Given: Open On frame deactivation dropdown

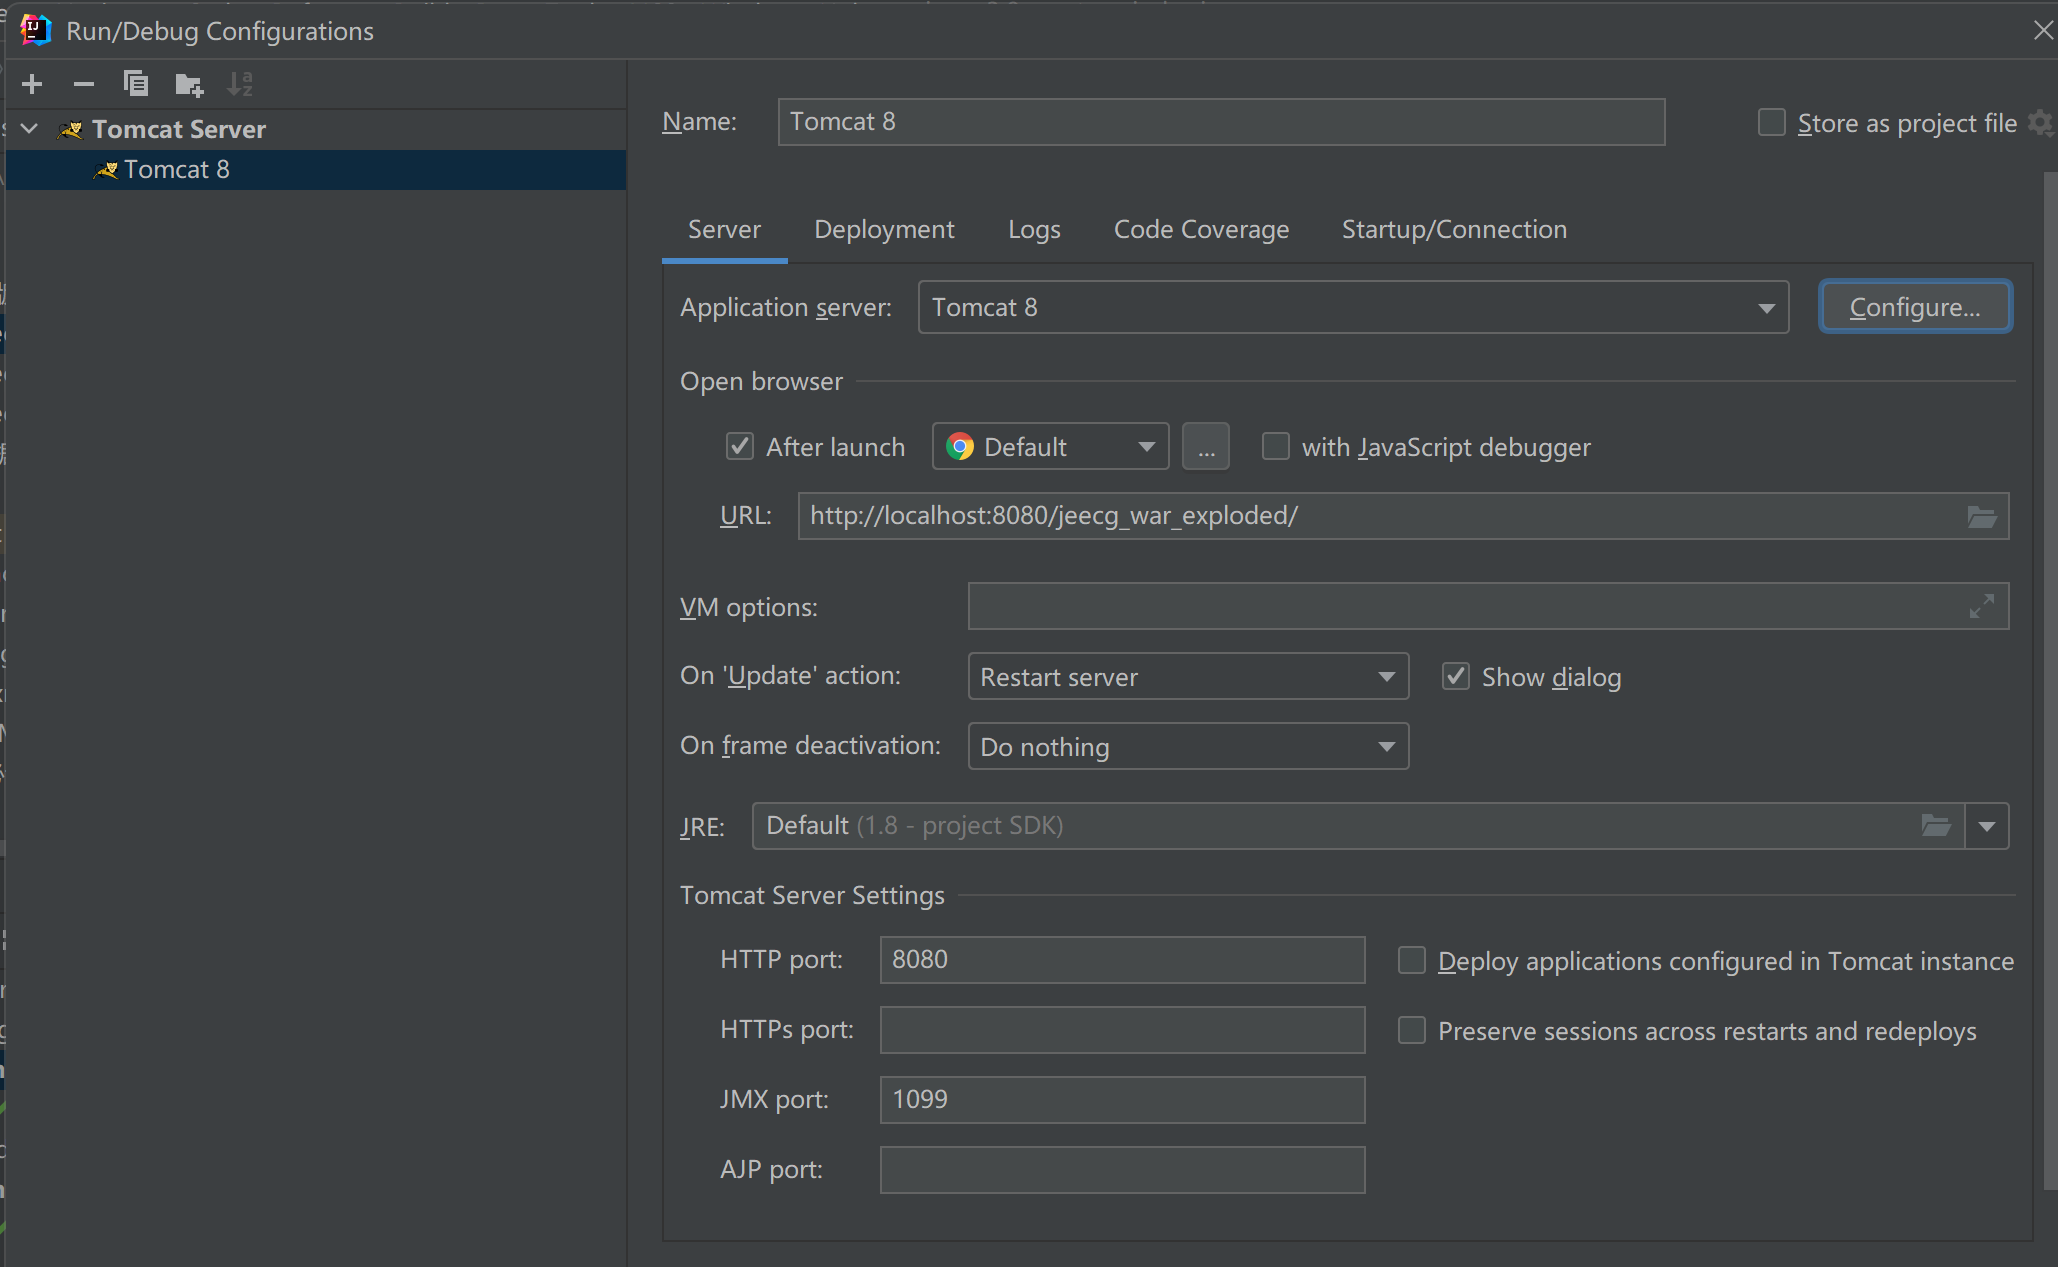Looking at the screenshot, I should pyautogui.click(x=1188, y=746).
